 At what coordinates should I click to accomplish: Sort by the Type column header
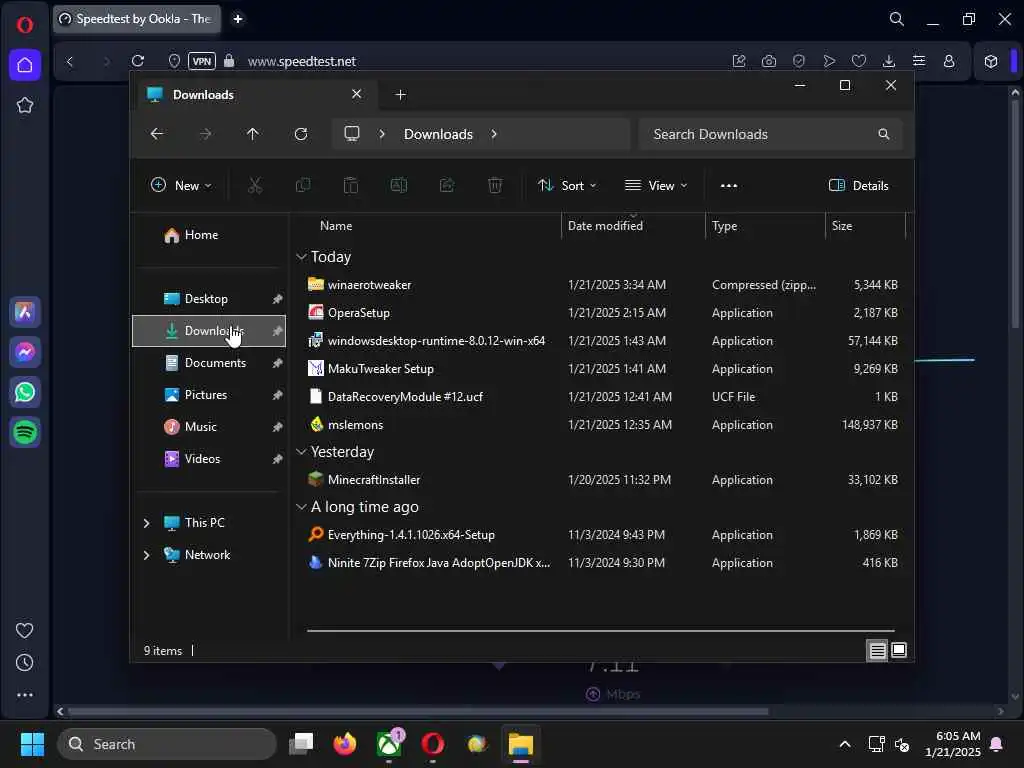(724, 226)
